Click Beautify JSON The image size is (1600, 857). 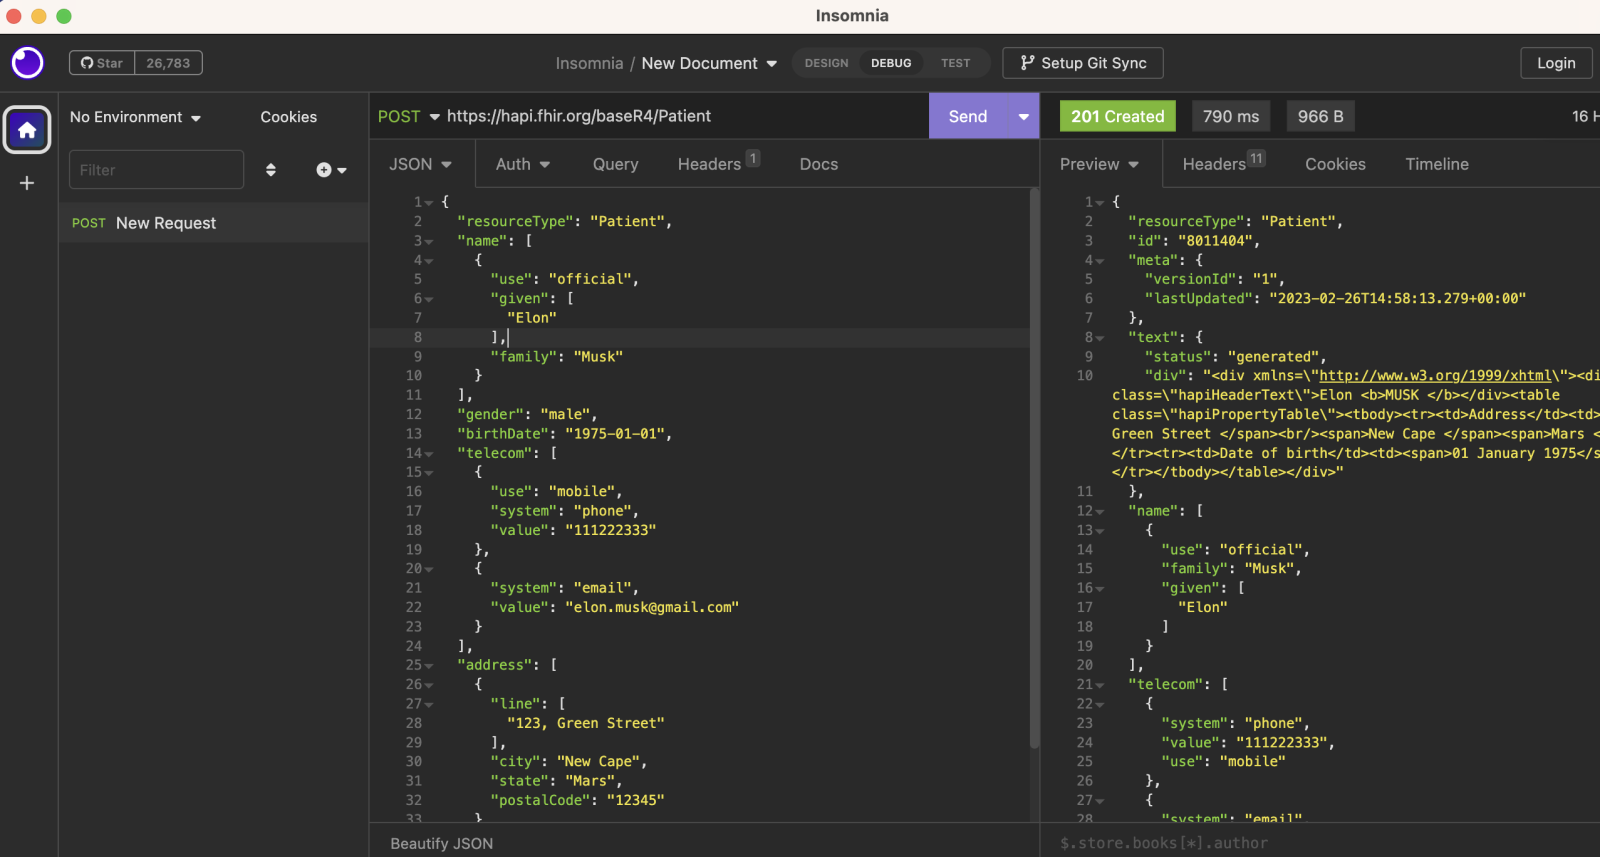point(442,844)
